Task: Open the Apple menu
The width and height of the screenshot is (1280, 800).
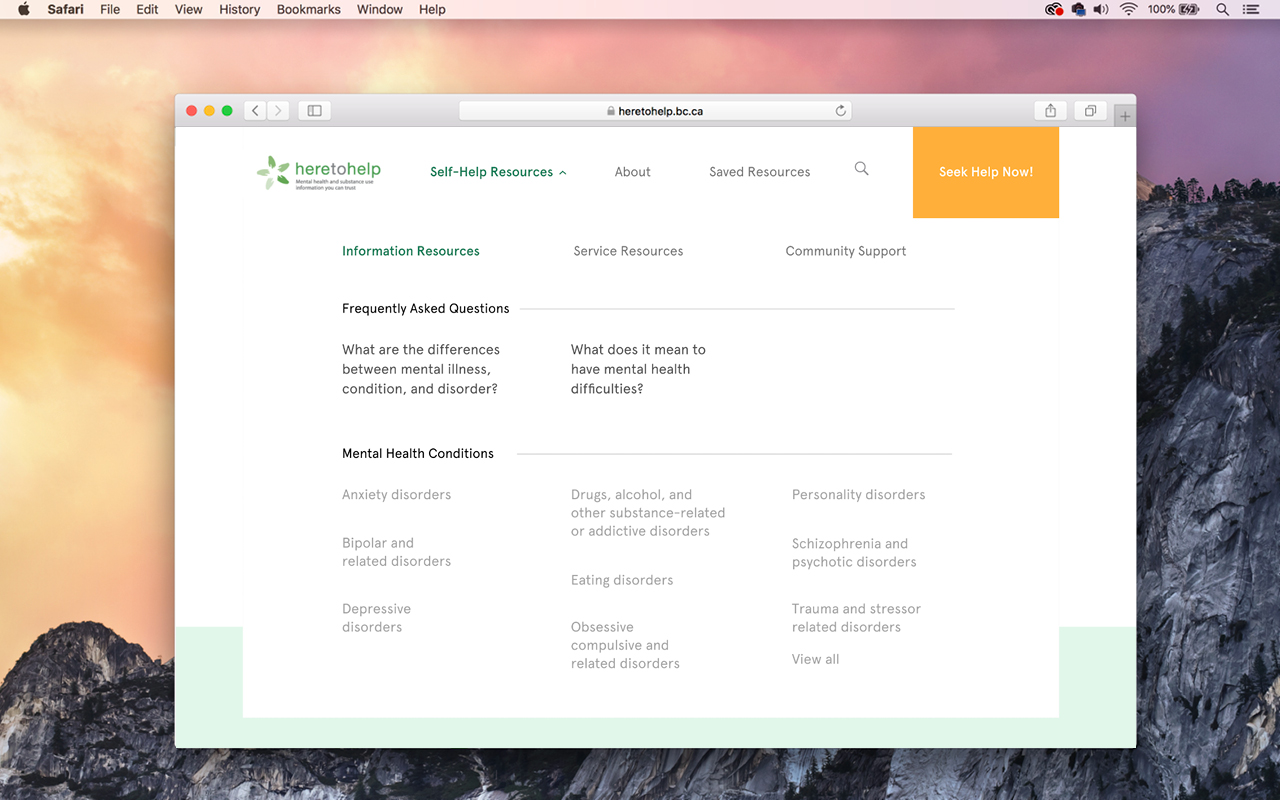Action: [24, 9]
